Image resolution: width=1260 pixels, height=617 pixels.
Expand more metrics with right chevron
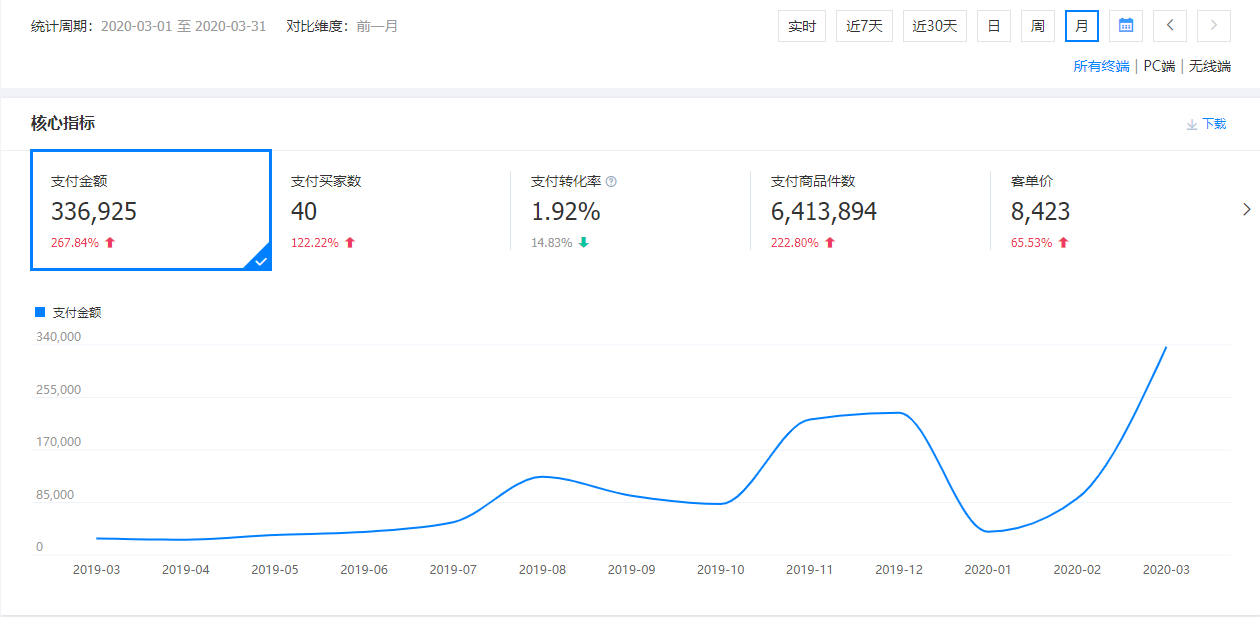1246,209
